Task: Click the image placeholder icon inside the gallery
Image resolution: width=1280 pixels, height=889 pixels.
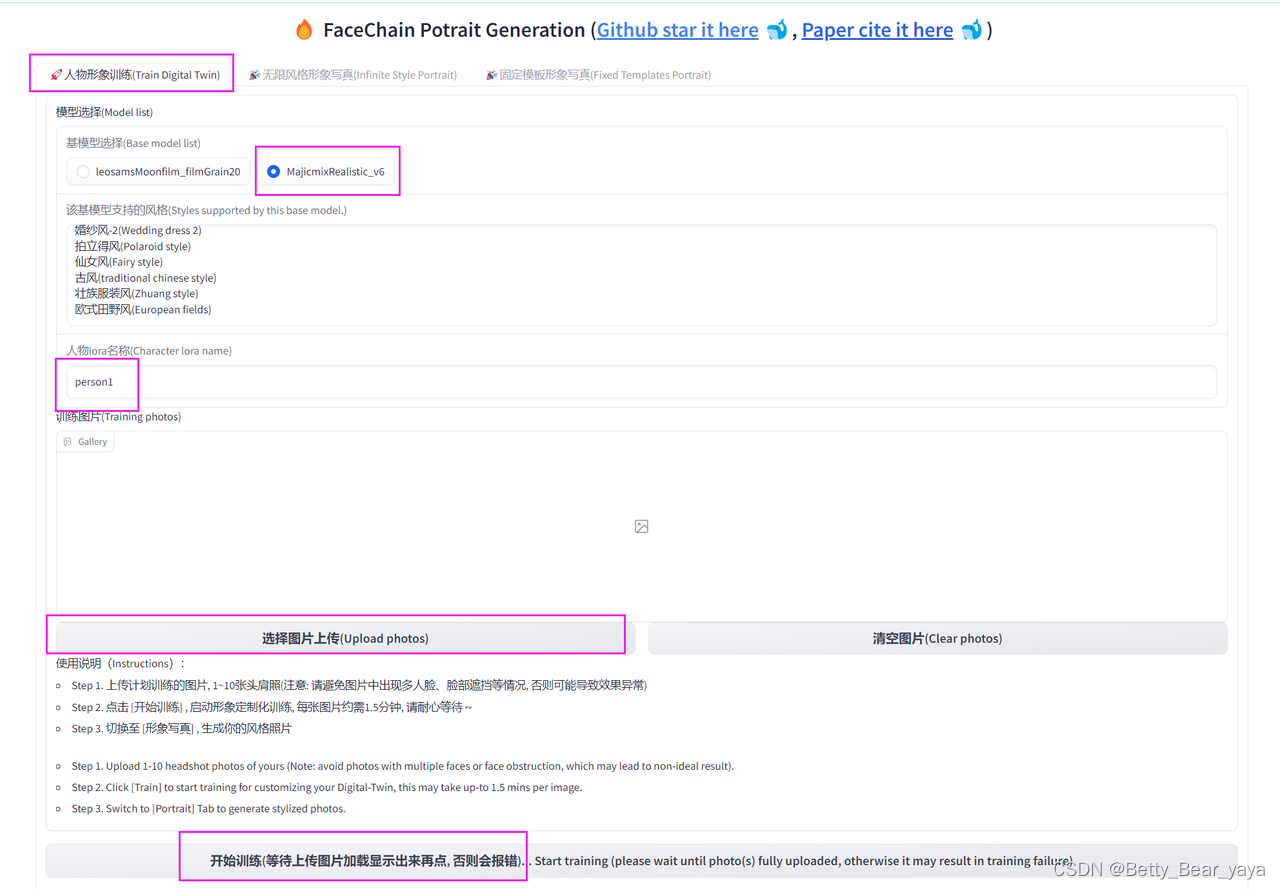Action: 641,526
